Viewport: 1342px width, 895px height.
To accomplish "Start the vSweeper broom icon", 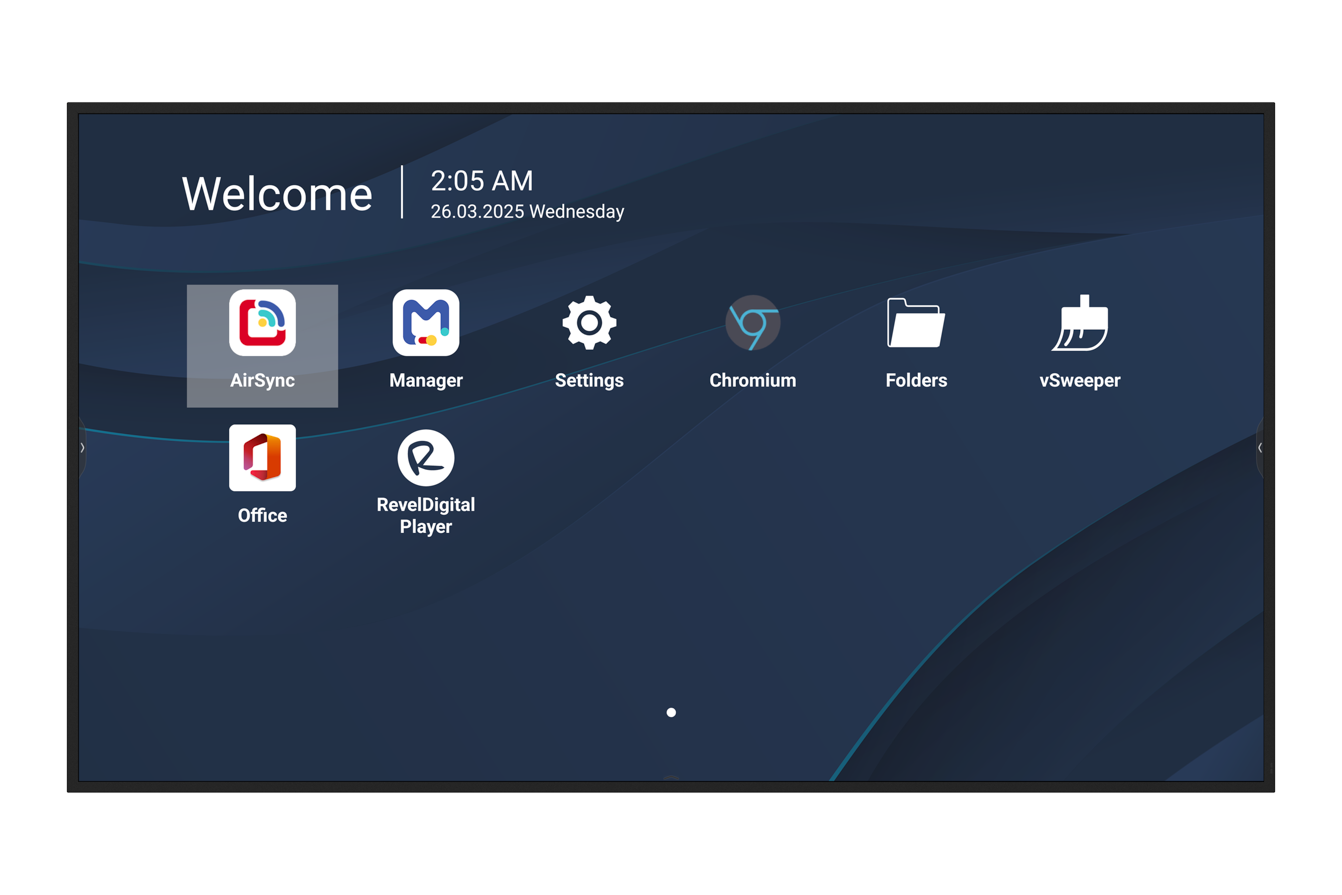I will coord(1080,323).
